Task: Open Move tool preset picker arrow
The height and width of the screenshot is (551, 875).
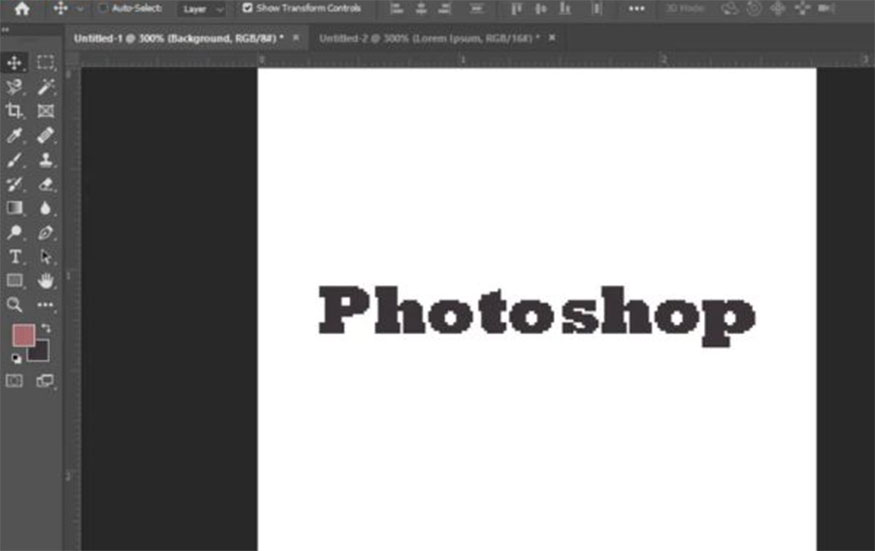Action: coord(80,9)
